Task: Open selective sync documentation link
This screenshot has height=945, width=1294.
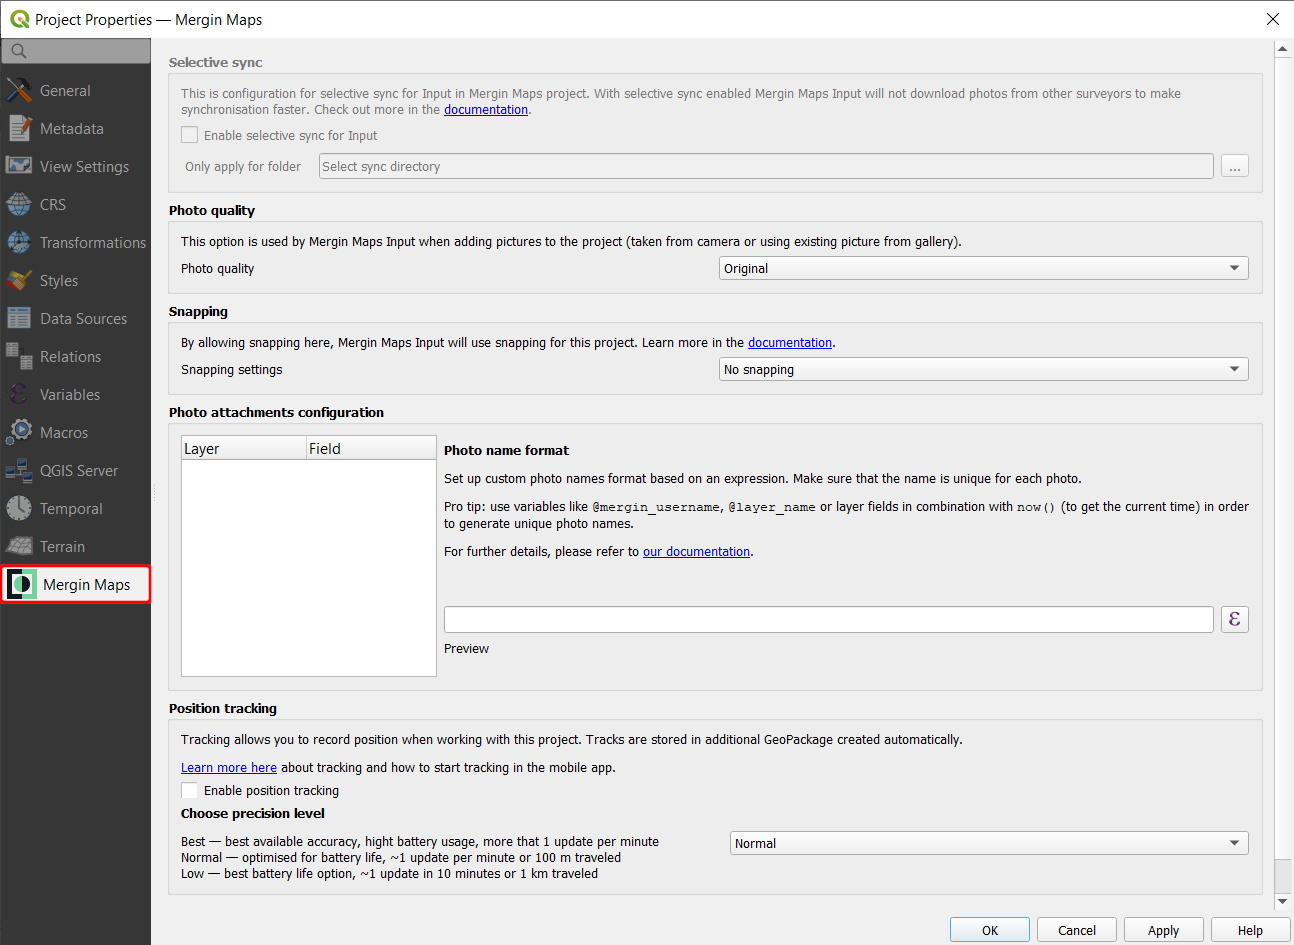Action: pyautogui.click(x=486, y=110)
